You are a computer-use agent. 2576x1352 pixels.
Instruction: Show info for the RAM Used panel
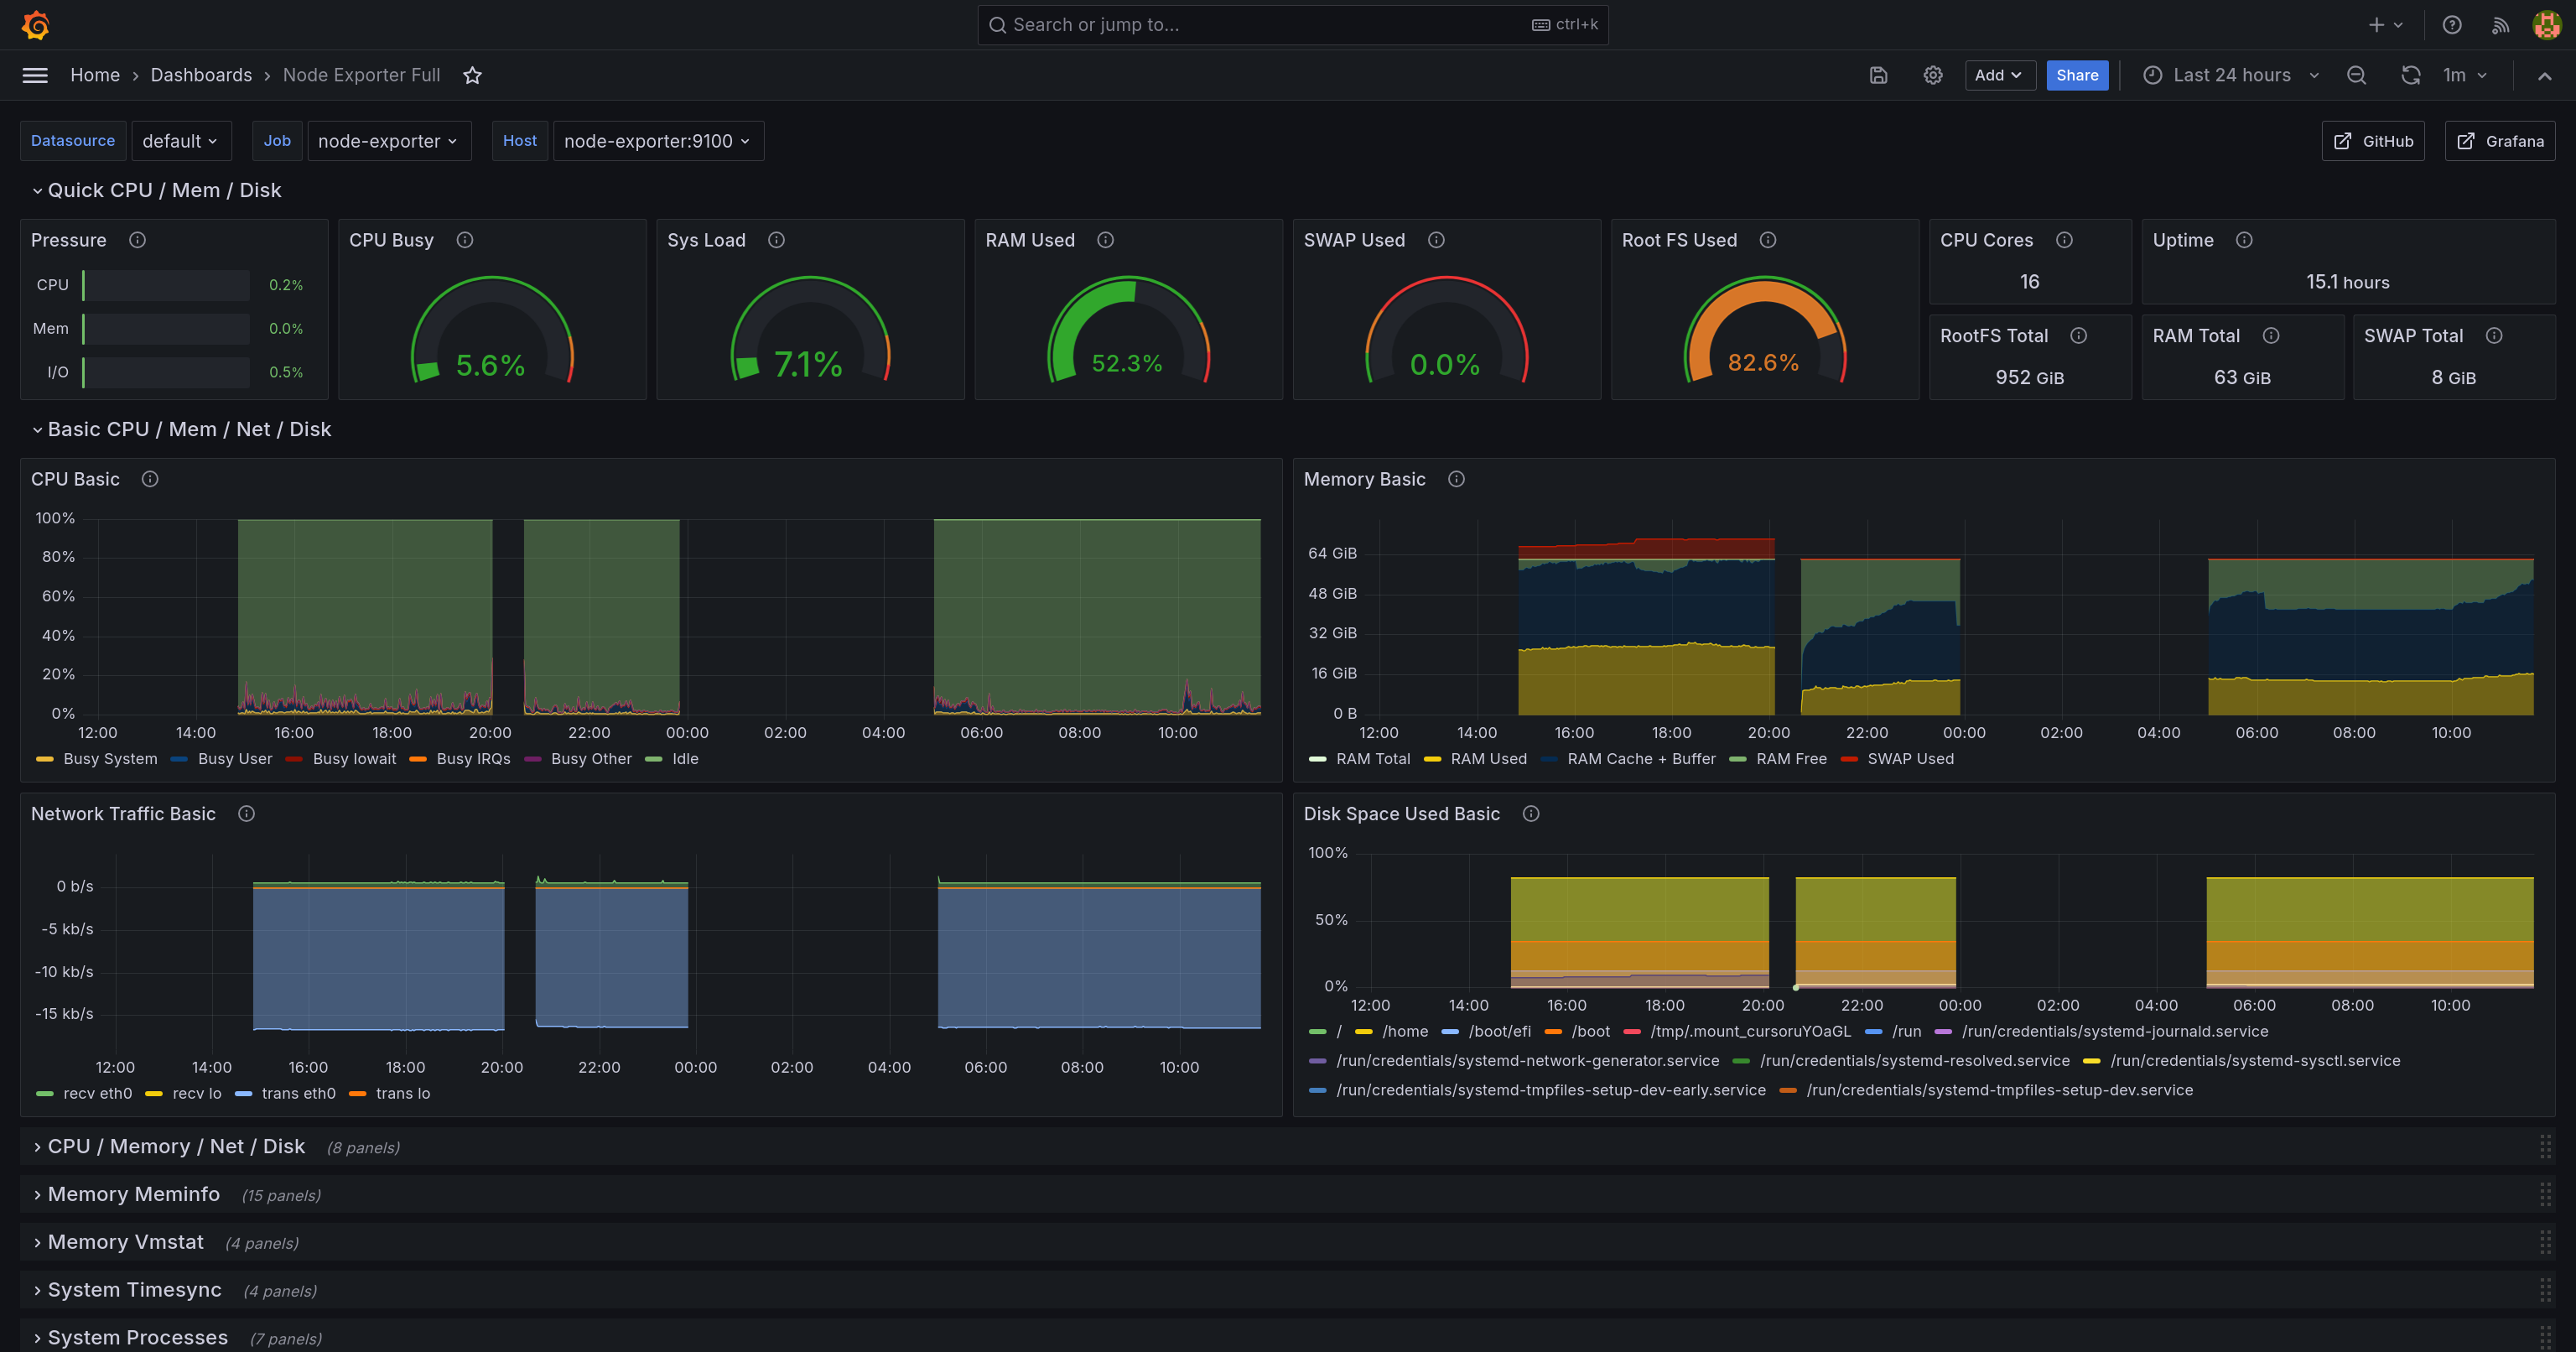[x=1105, y=240]
